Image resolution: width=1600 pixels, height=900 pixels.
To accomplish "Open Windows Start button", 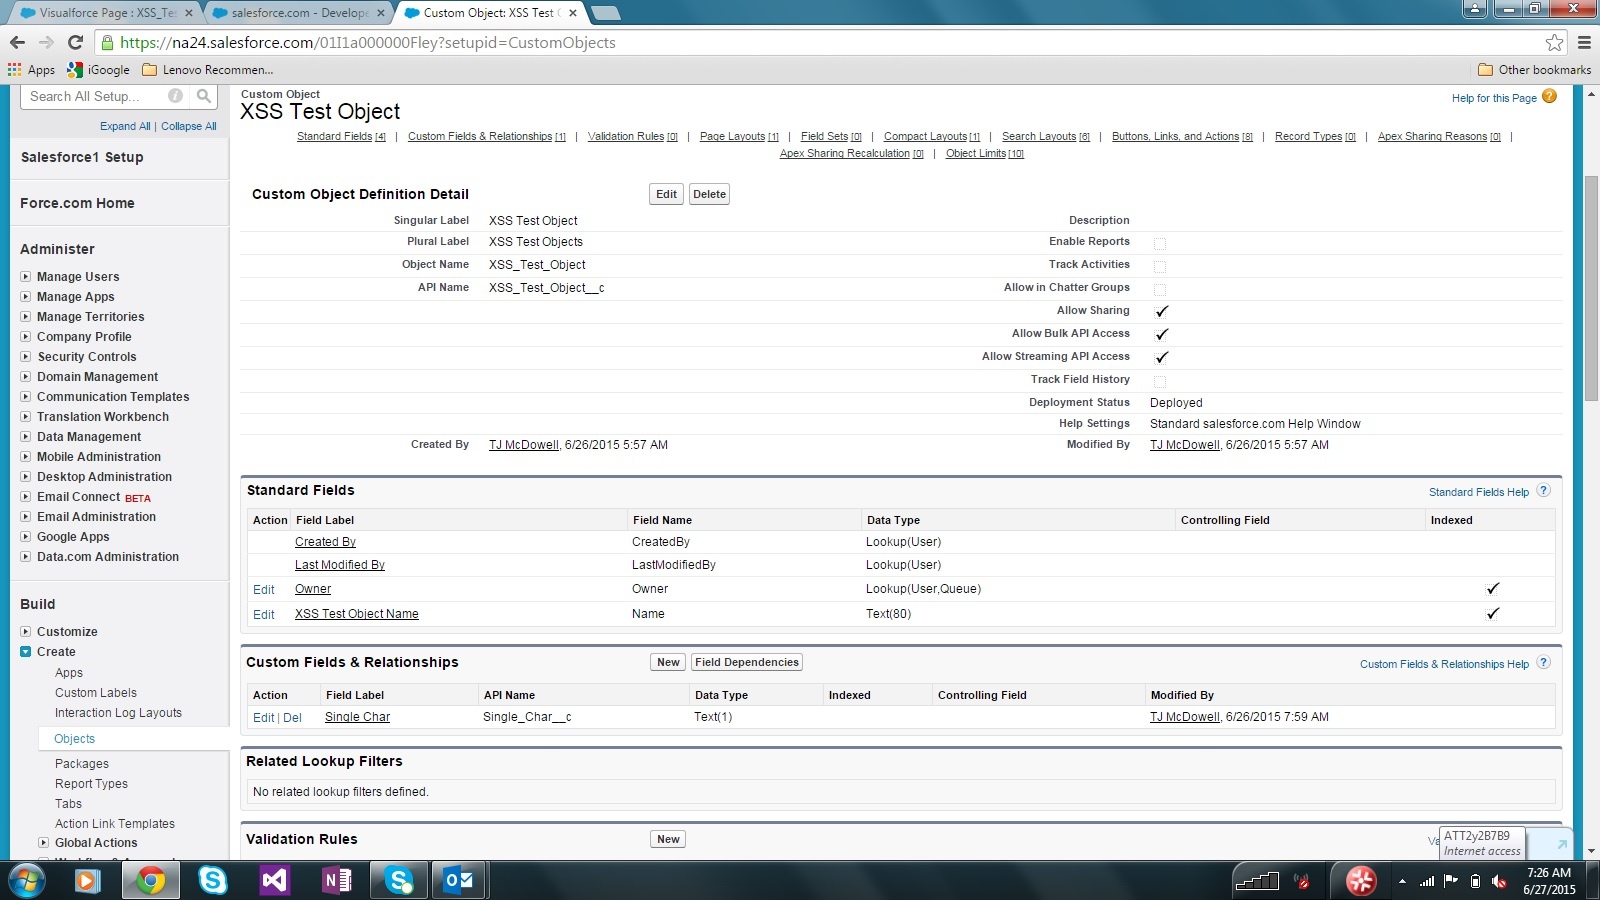I will point(26,881).
